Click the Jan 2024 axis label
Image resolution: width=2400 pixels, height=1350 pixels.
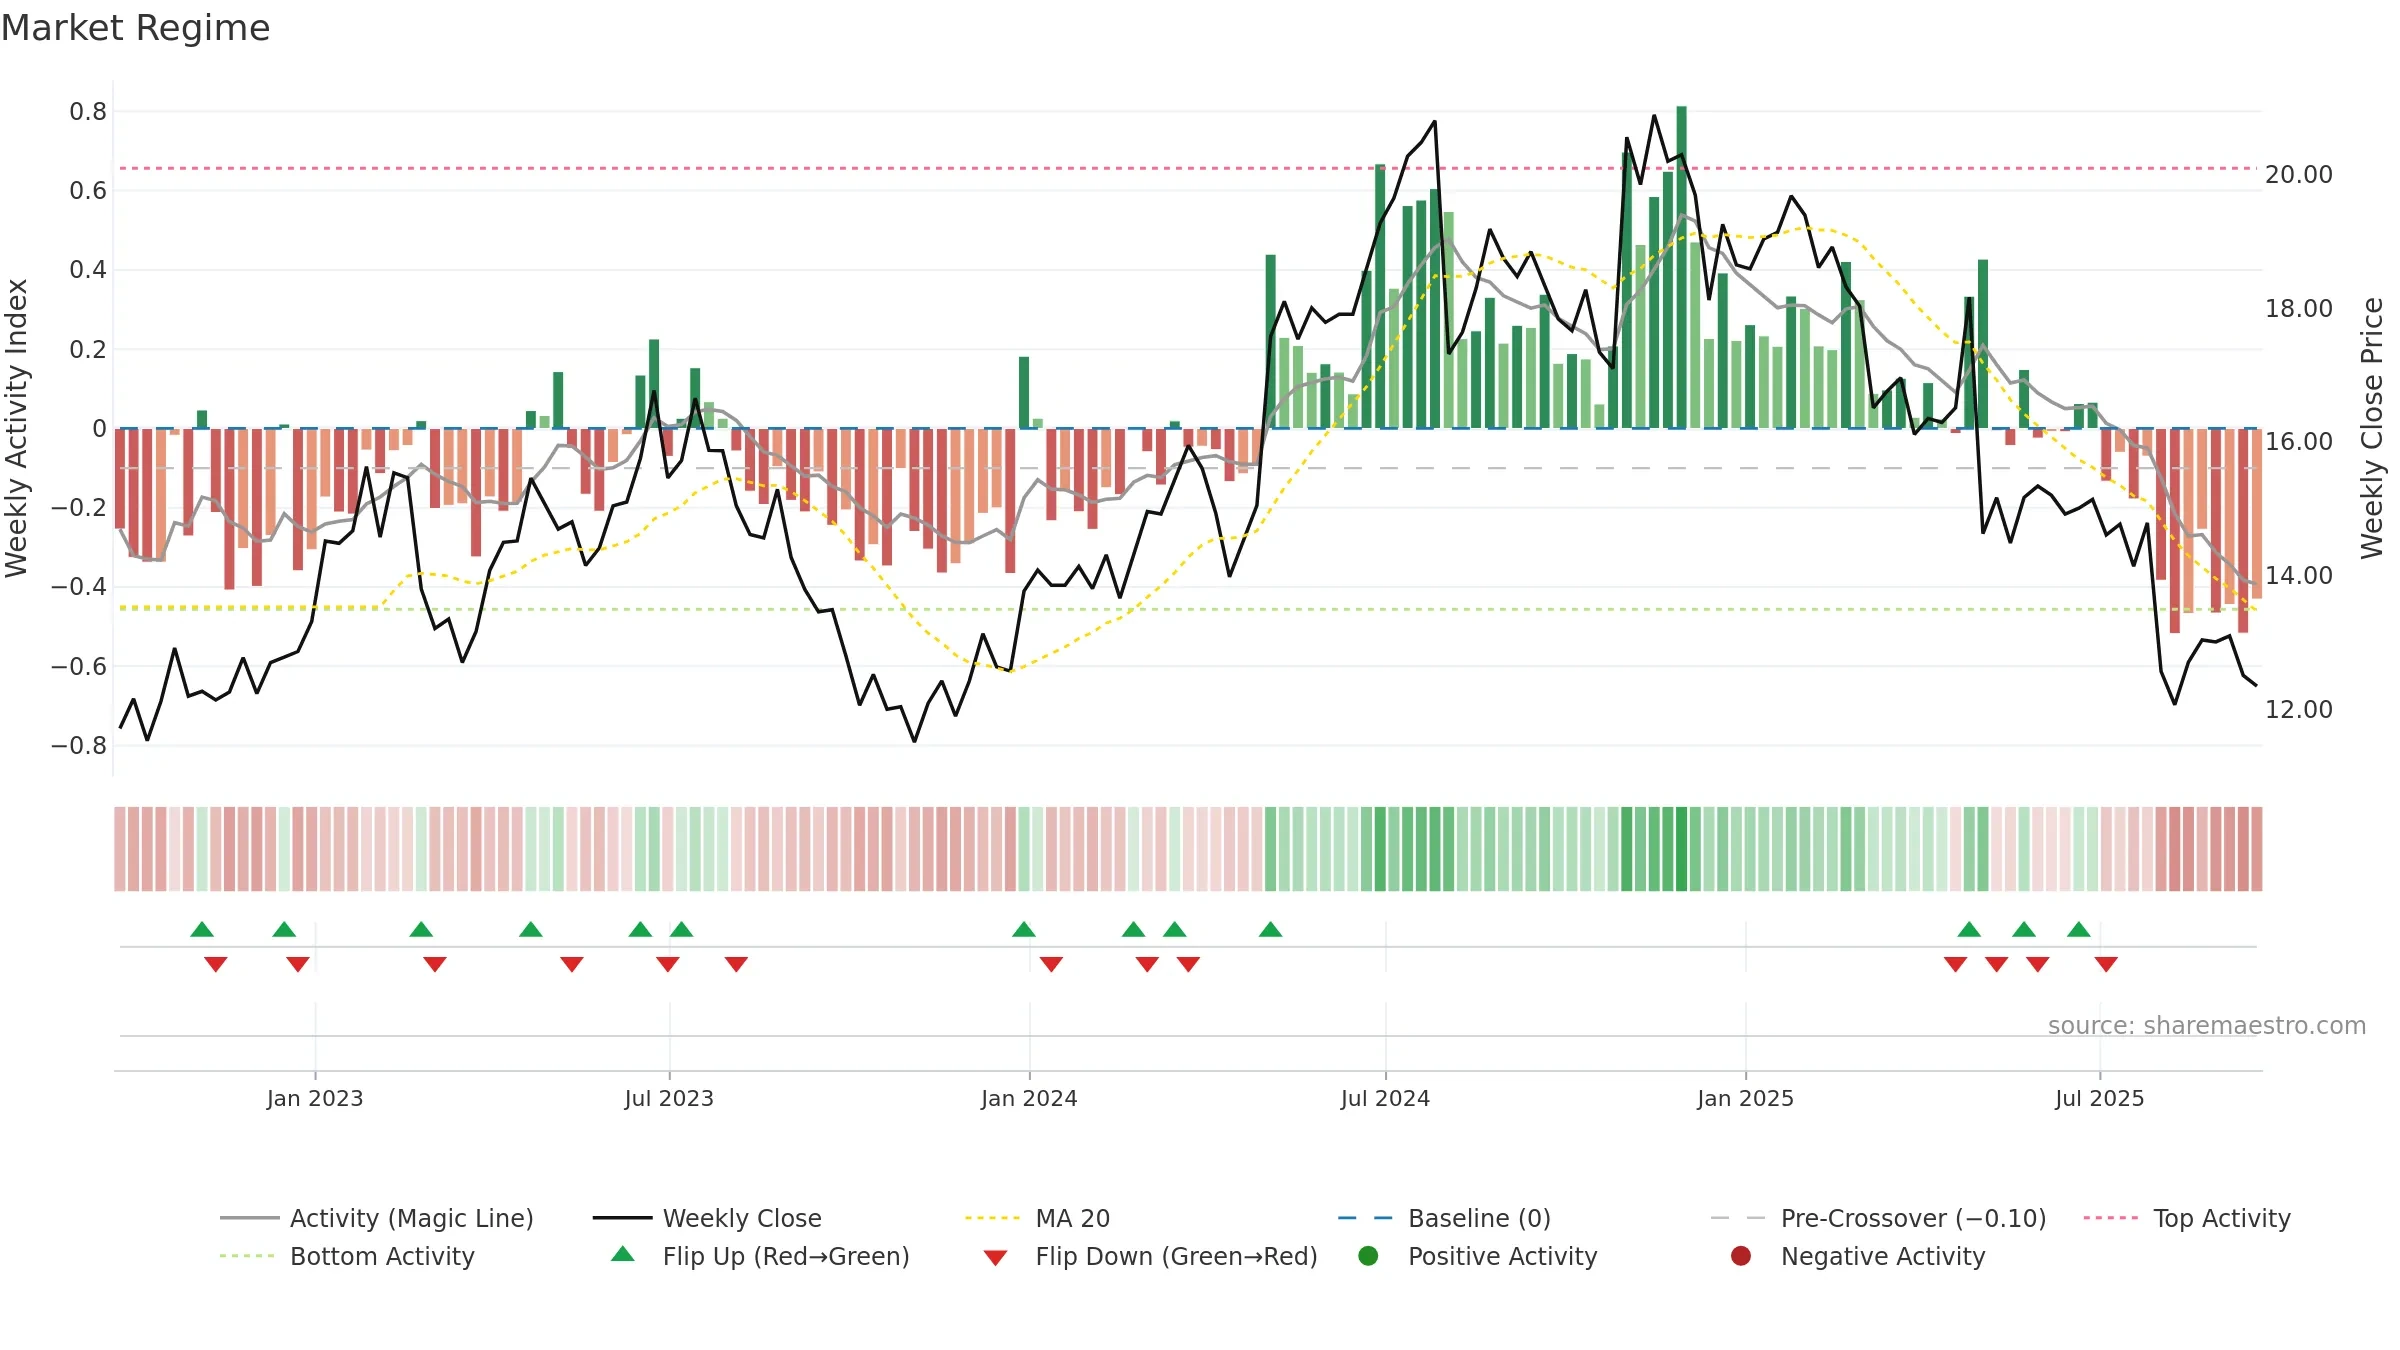tap(1029, 1099)
